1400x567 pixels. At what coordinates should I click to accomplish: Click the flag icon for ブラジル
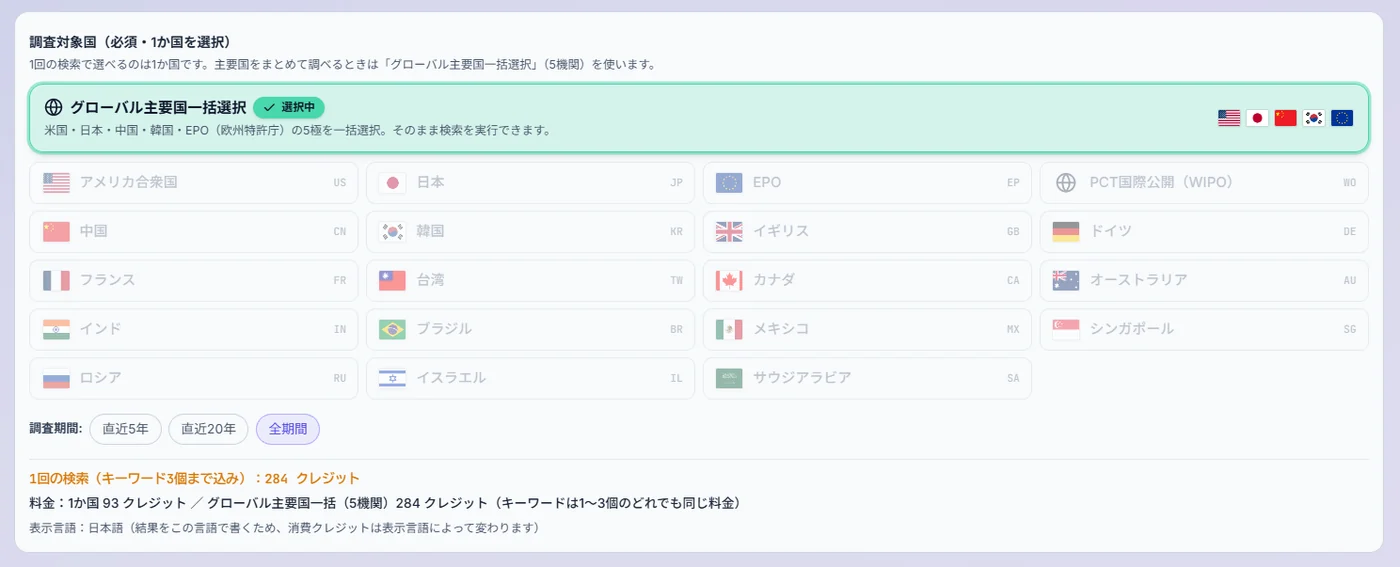(x=392, y=330)
